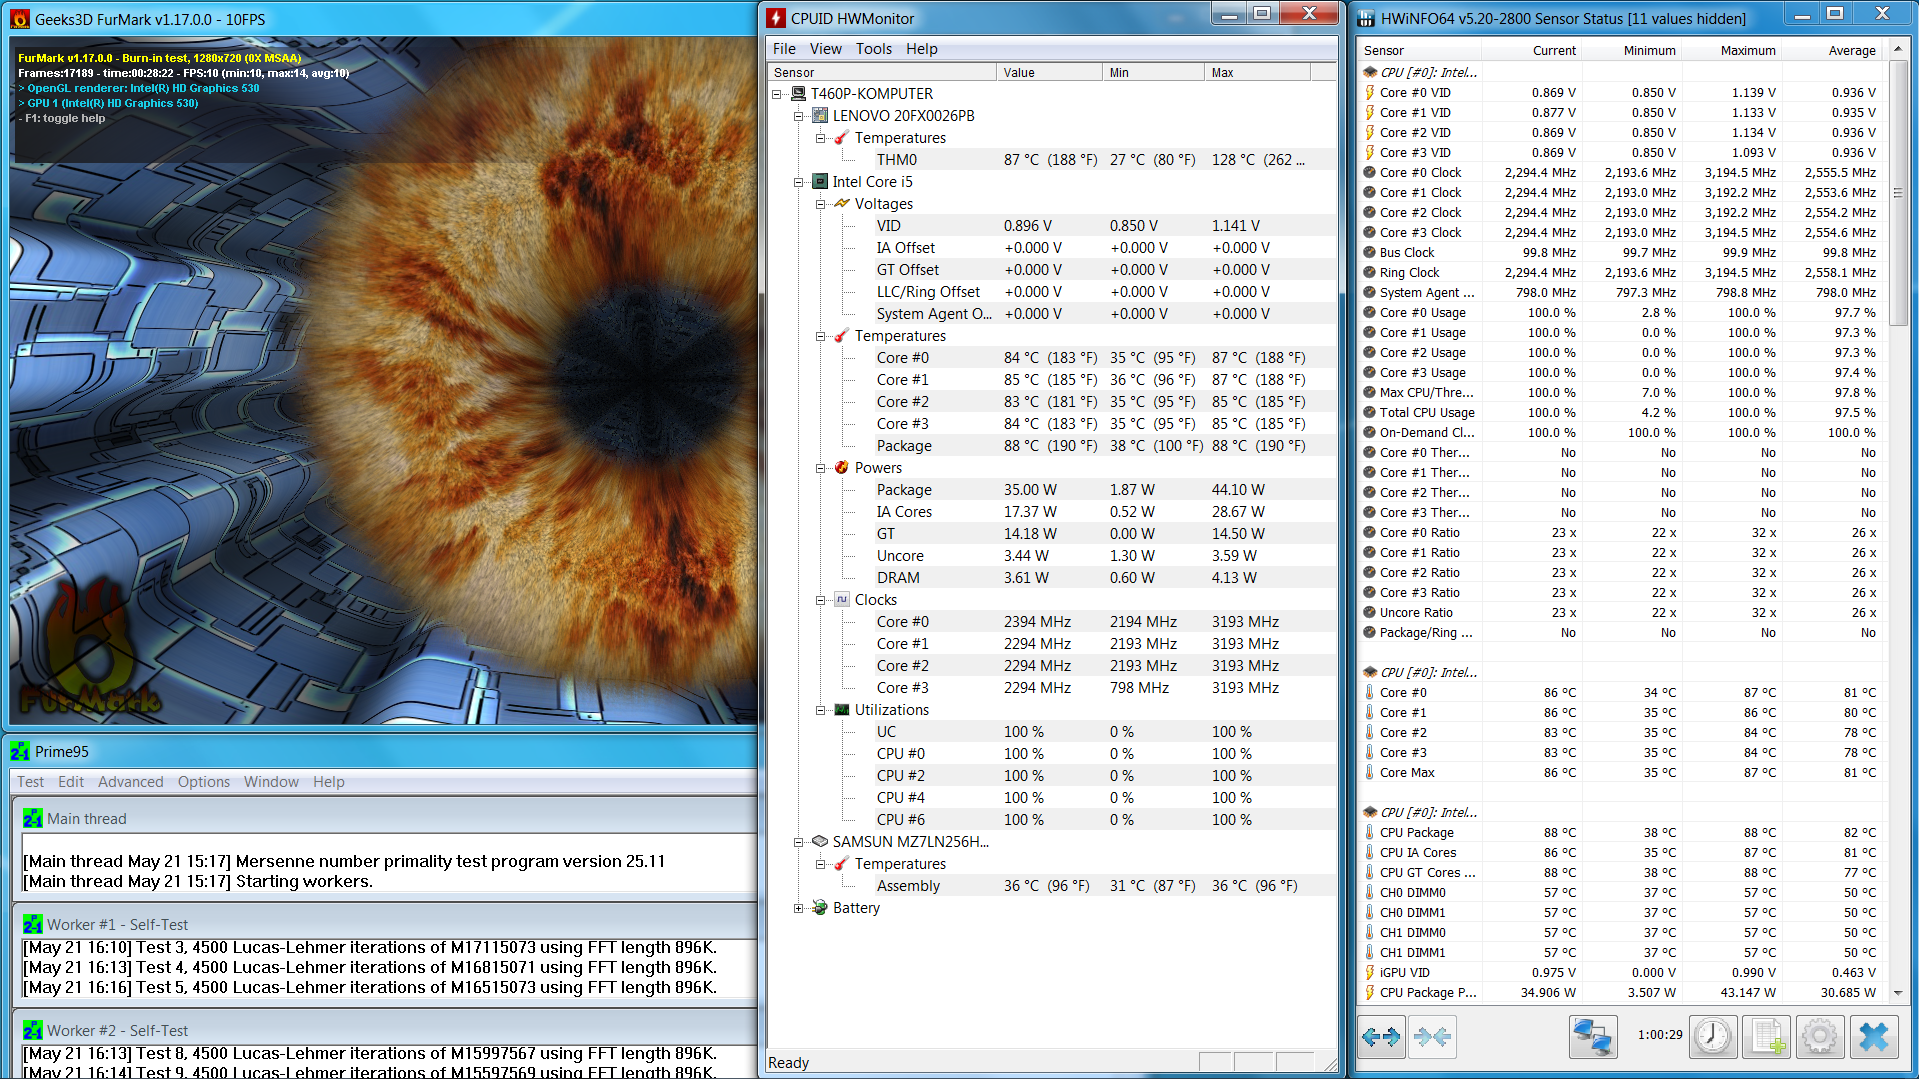This screenshot has height=1079, width=1919.
Task: Open the Tools menu in HWMonitor
Action: point(873,49)
